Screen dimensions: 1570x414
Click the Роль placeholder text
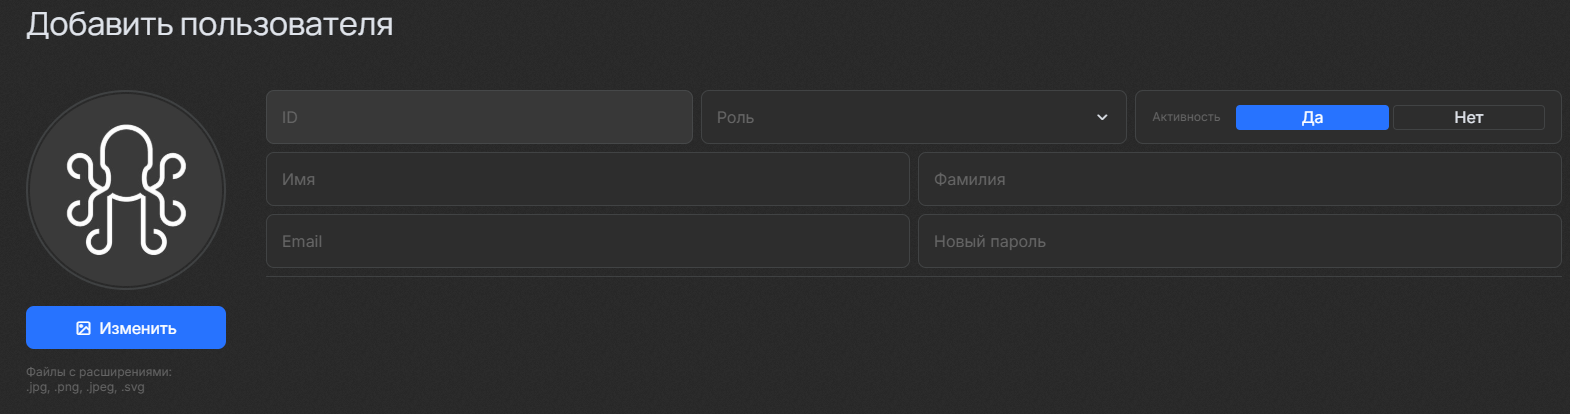tap(735, 118)
